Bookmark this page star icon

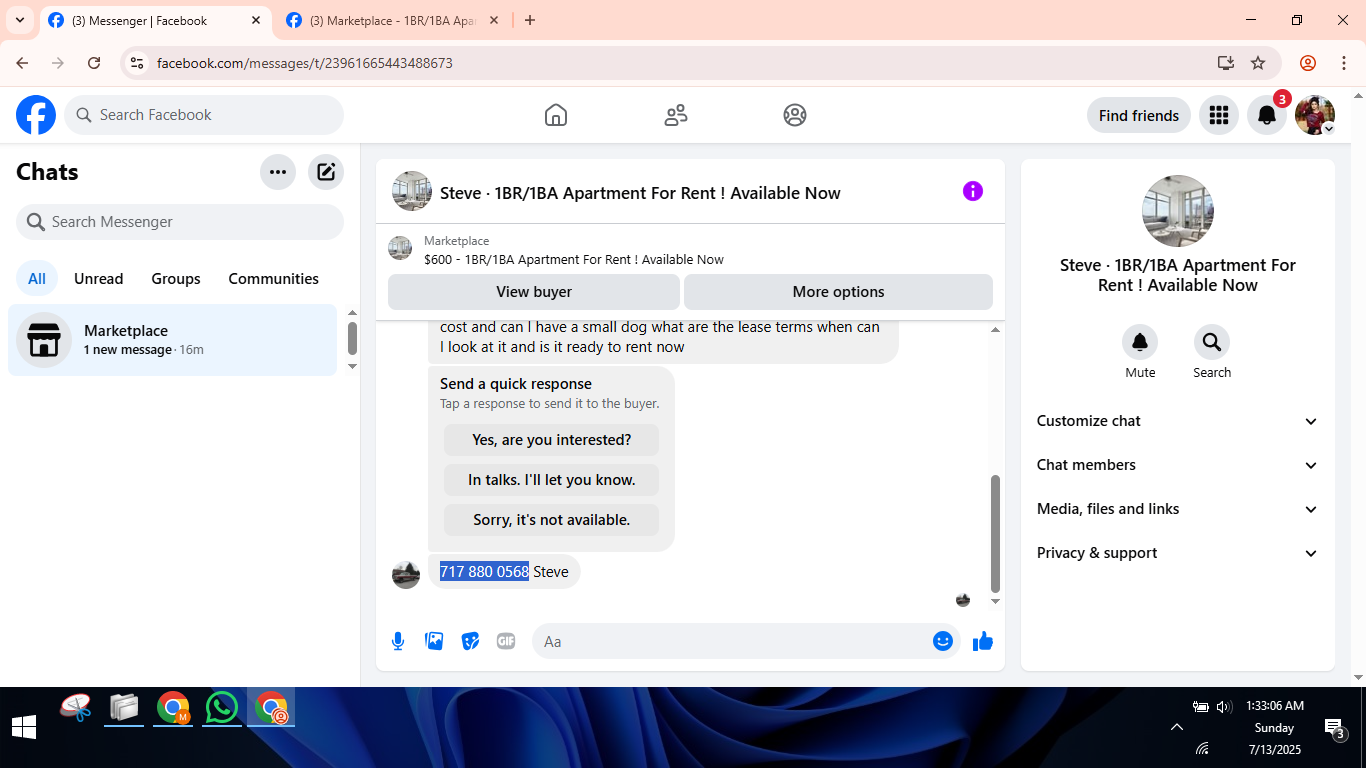pyautogui.click(x=1258, y=63)
